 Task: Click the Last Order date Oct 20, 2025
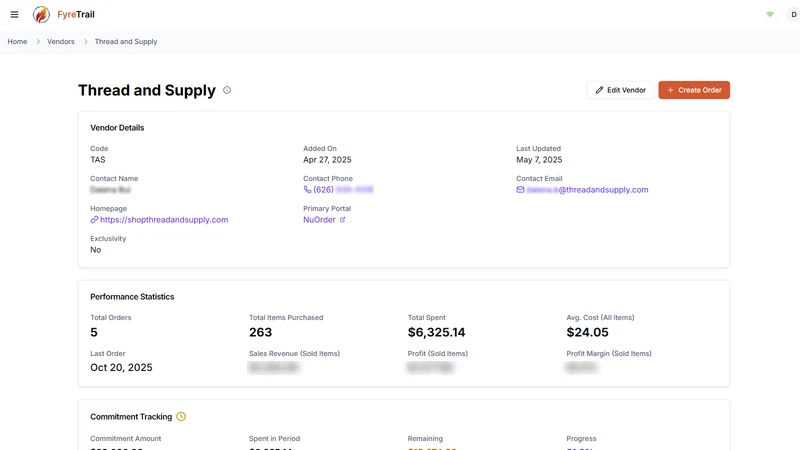(121, 367)
